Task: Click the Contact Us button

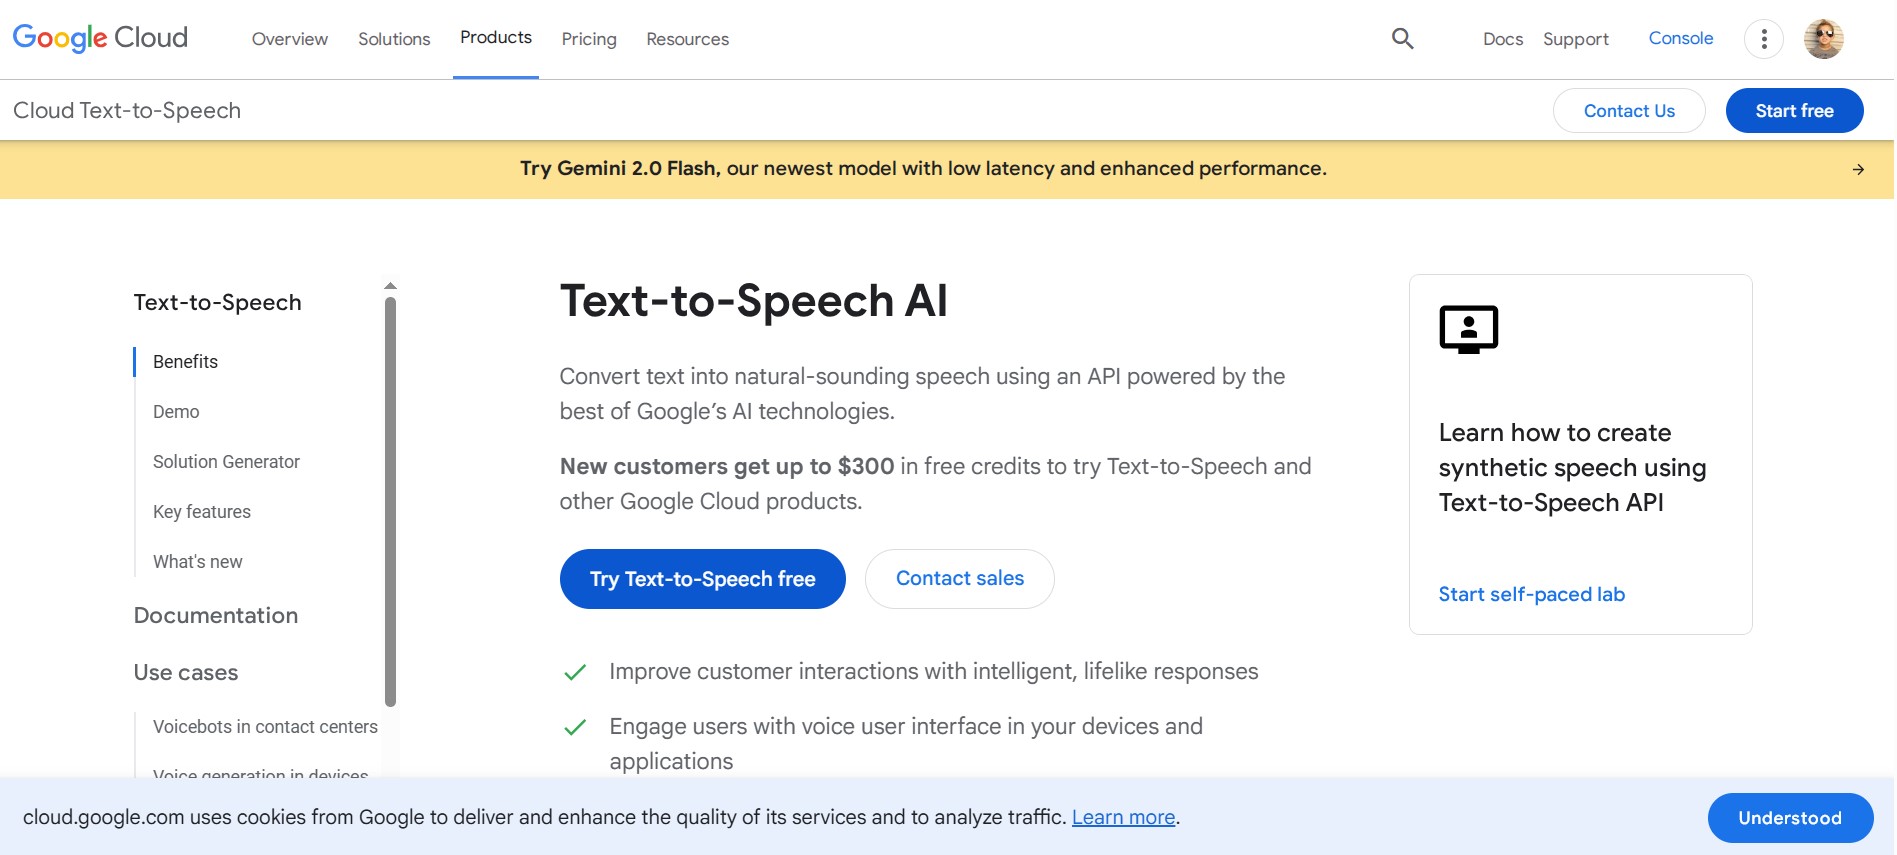Action: (1629, 111)
